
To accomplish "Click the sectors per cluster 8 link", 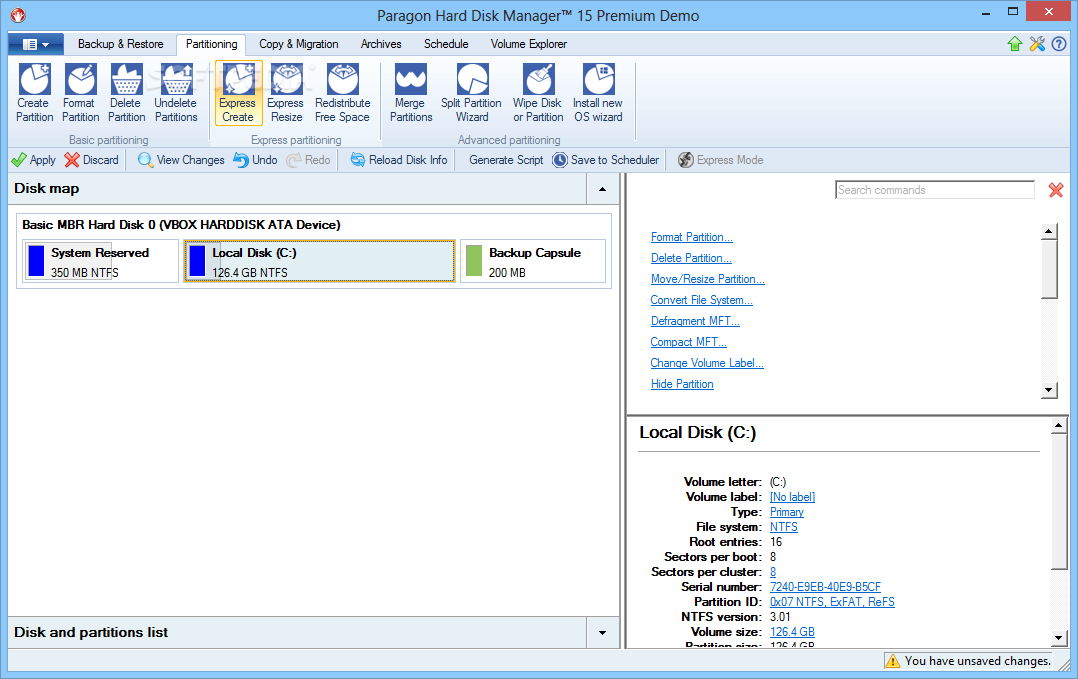I will click(x=773, y=572).
